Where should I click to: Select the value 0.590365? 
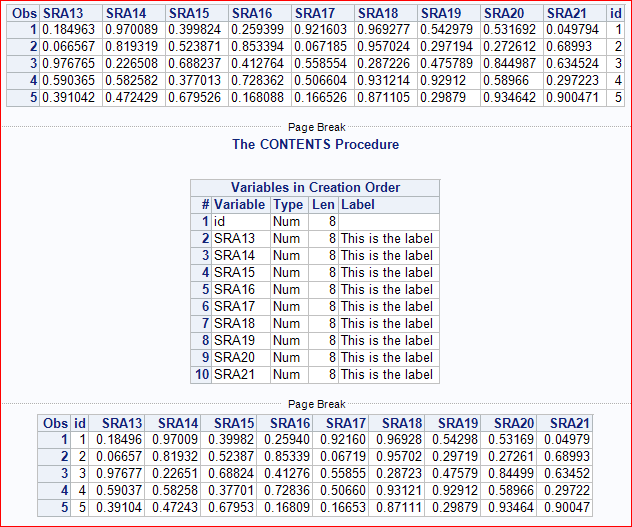(x=69, y=81)
